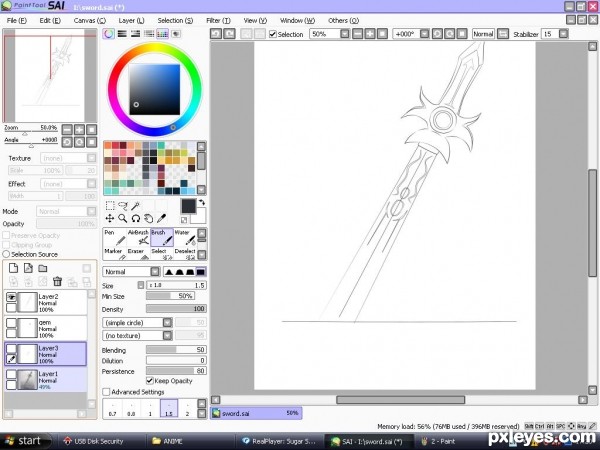
Task: Switch to sword.sai document tab
Action: click(256, 413)
